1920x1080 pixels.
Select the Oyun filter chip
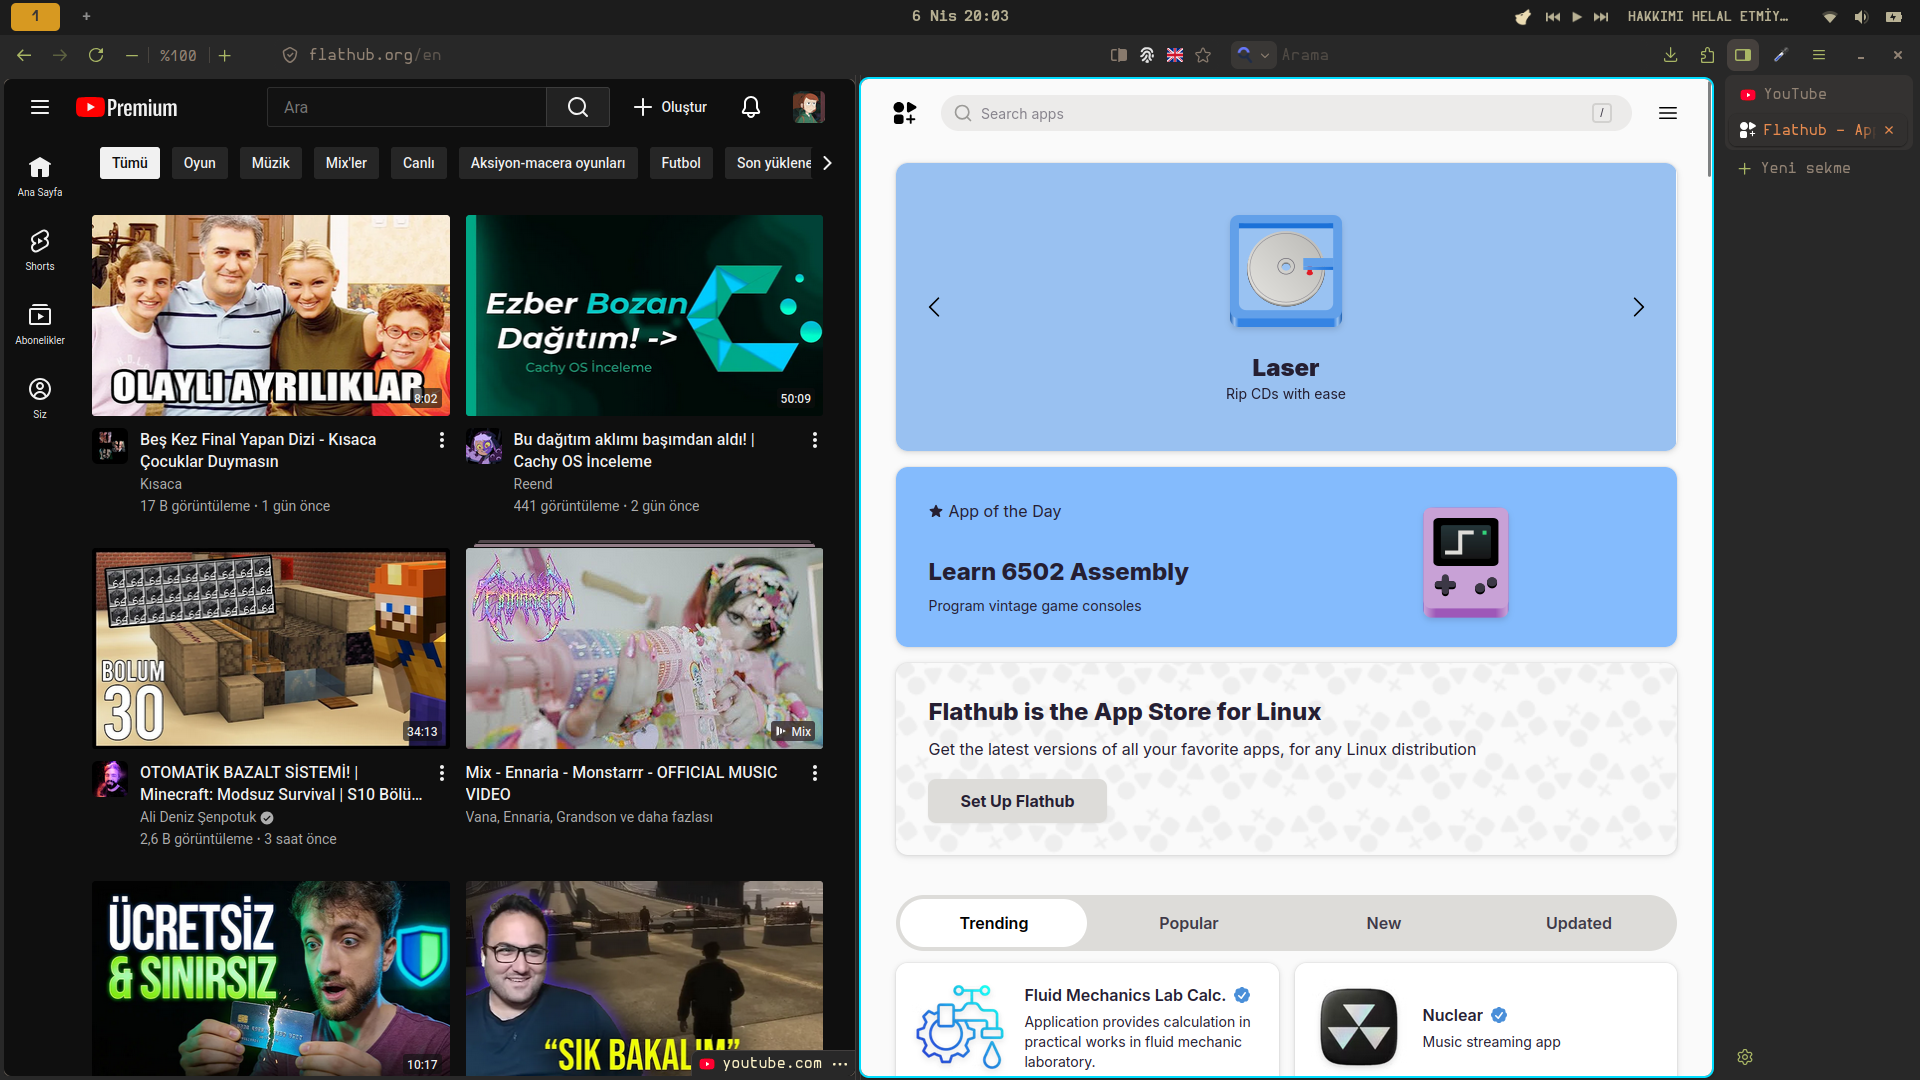200,163
